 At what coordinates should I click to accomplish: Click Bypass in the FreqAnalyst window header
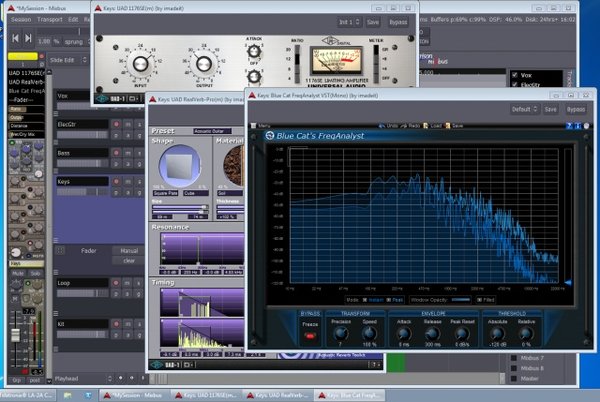pos(576,109)
